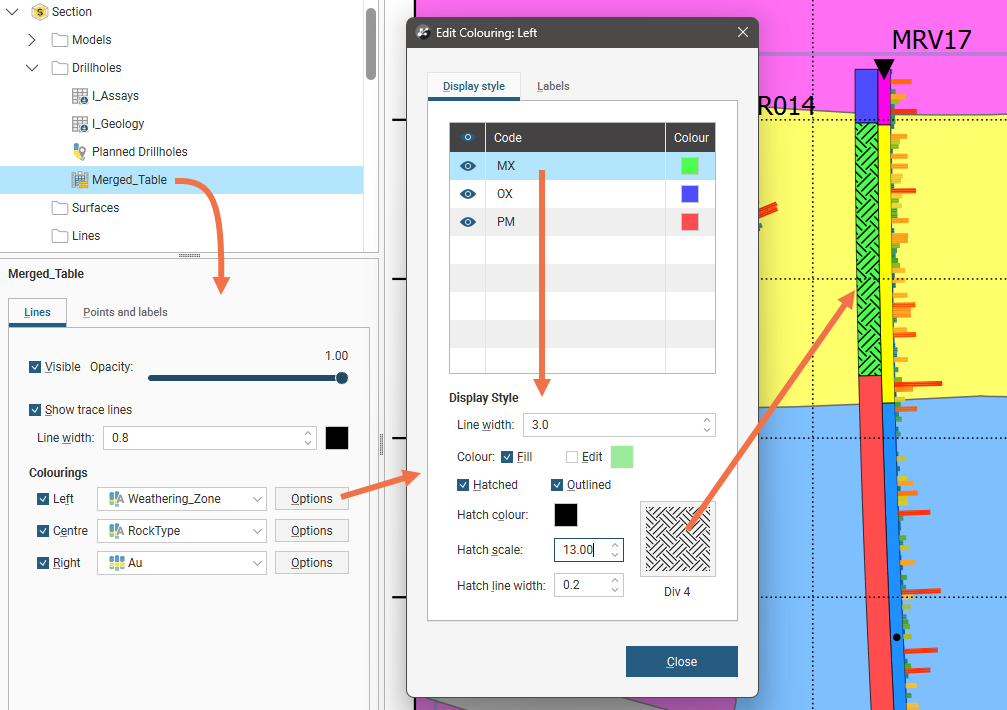Open the Points and labels tab
The height and width of the screenshot is (710, 1007).
pos(125,312)
